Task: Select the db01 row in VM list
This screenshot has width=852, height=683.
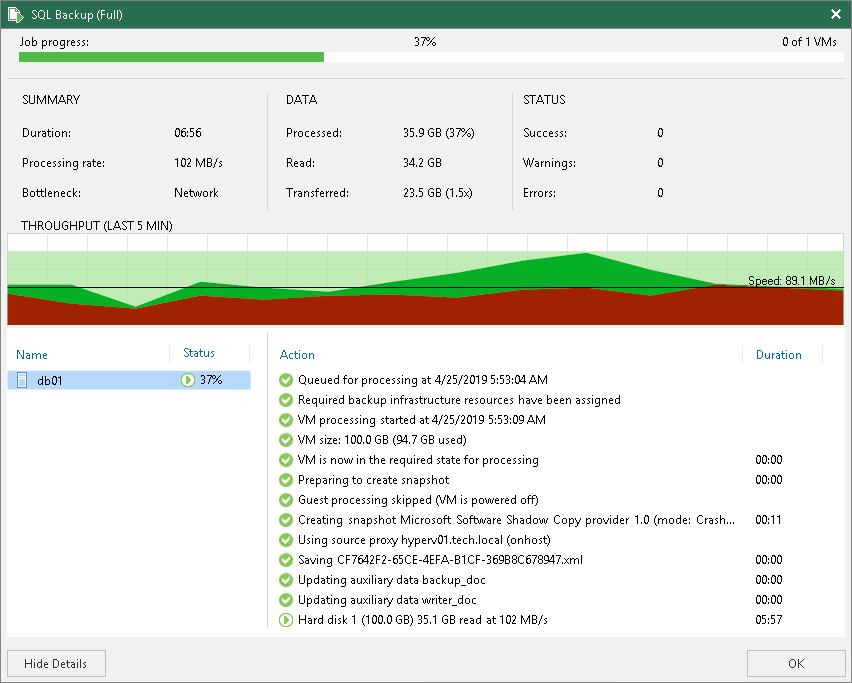Action: (x=129, y=380)
